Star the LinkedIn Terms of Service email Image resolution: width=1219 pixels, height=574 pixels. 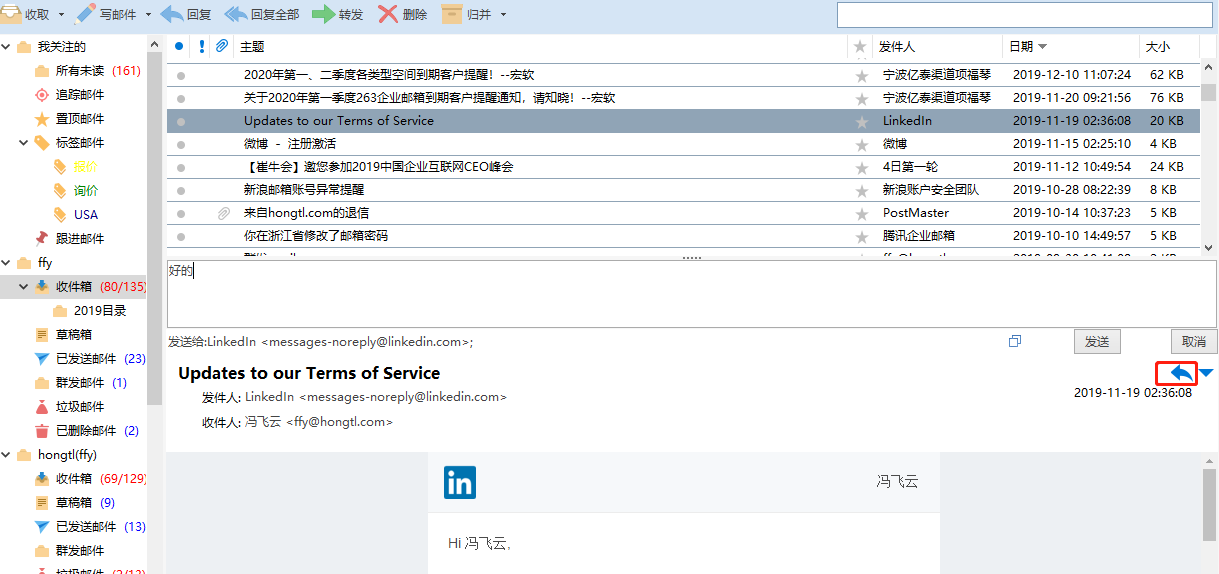861,121
